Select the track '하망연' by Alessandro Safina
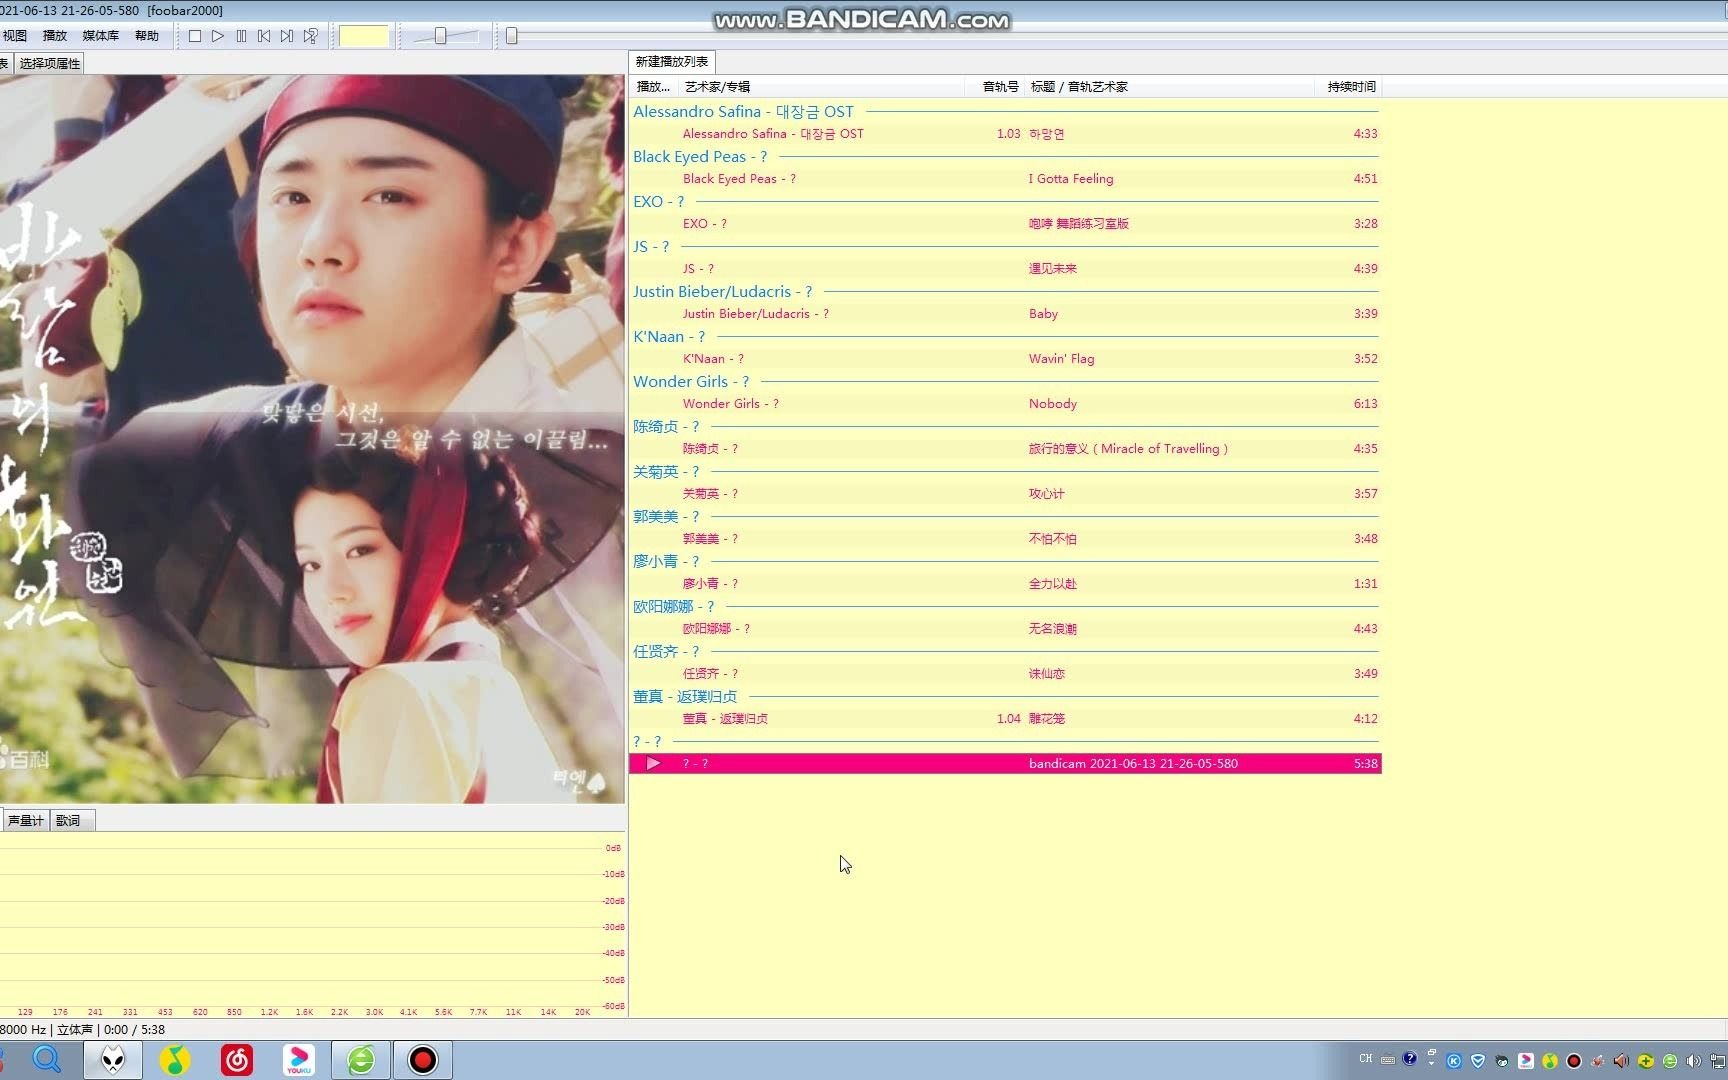This screenshot has width=1728, height=1080. coord(1005,134)
